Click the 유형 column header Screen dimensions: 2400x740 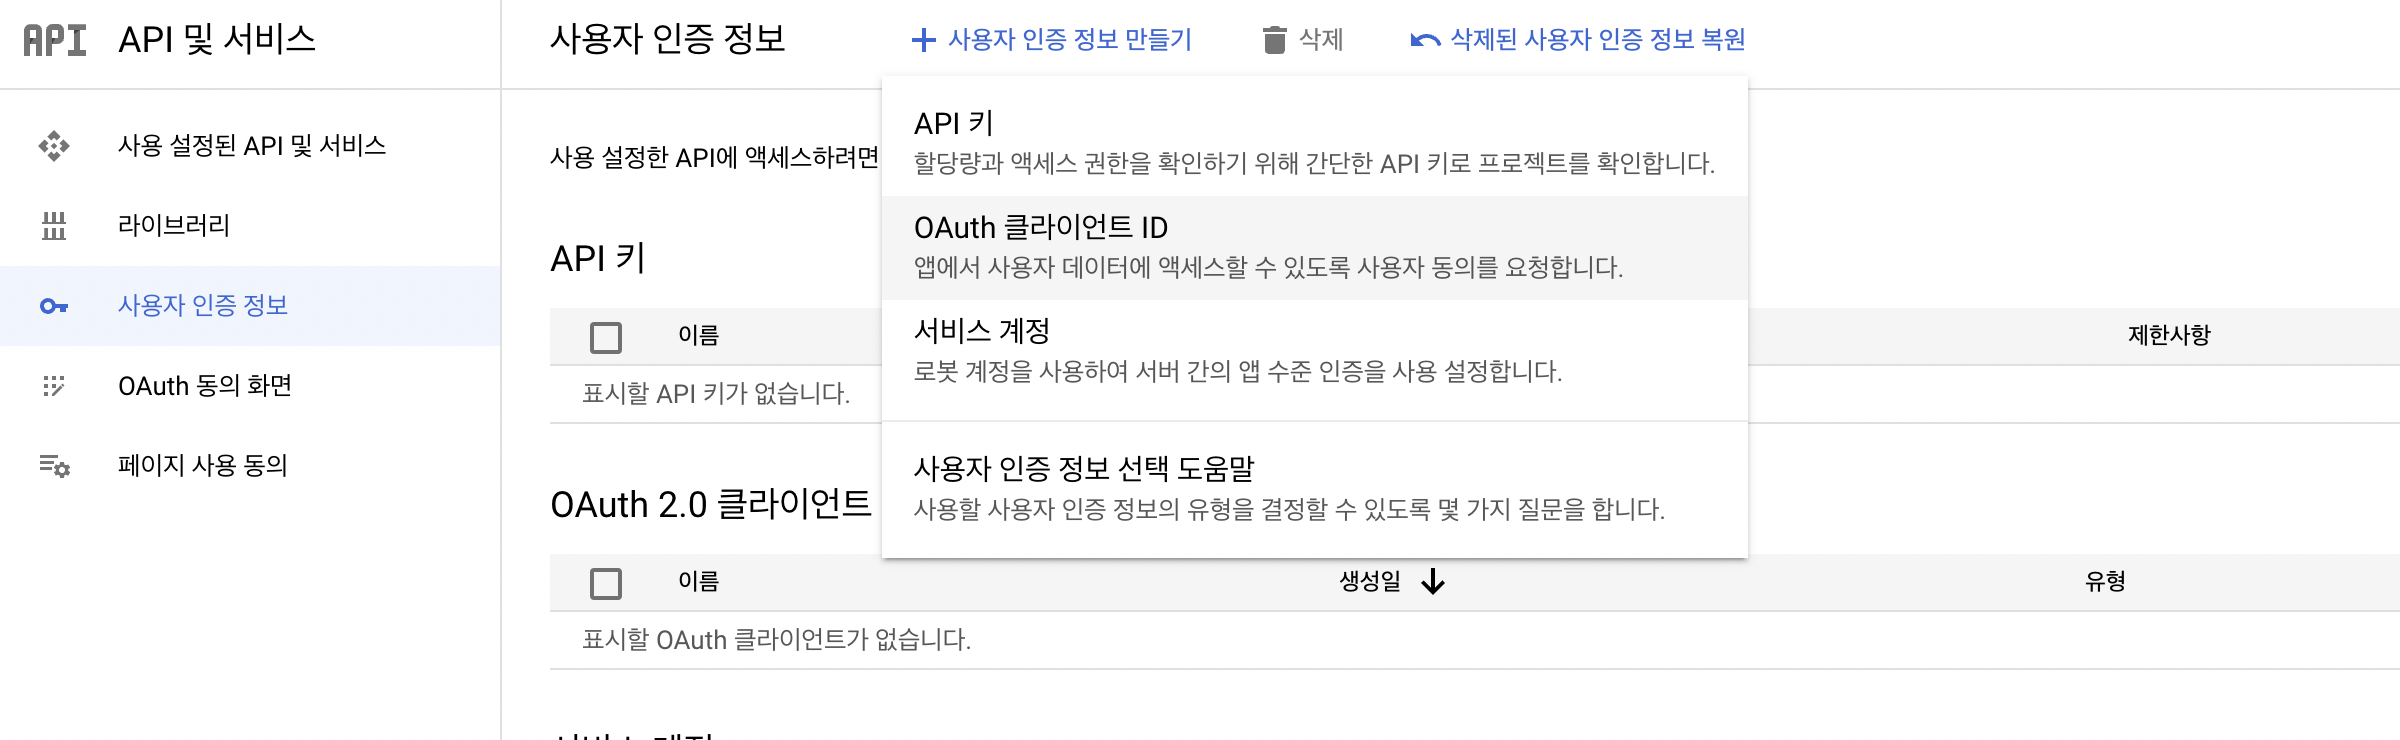[2105, 581]
